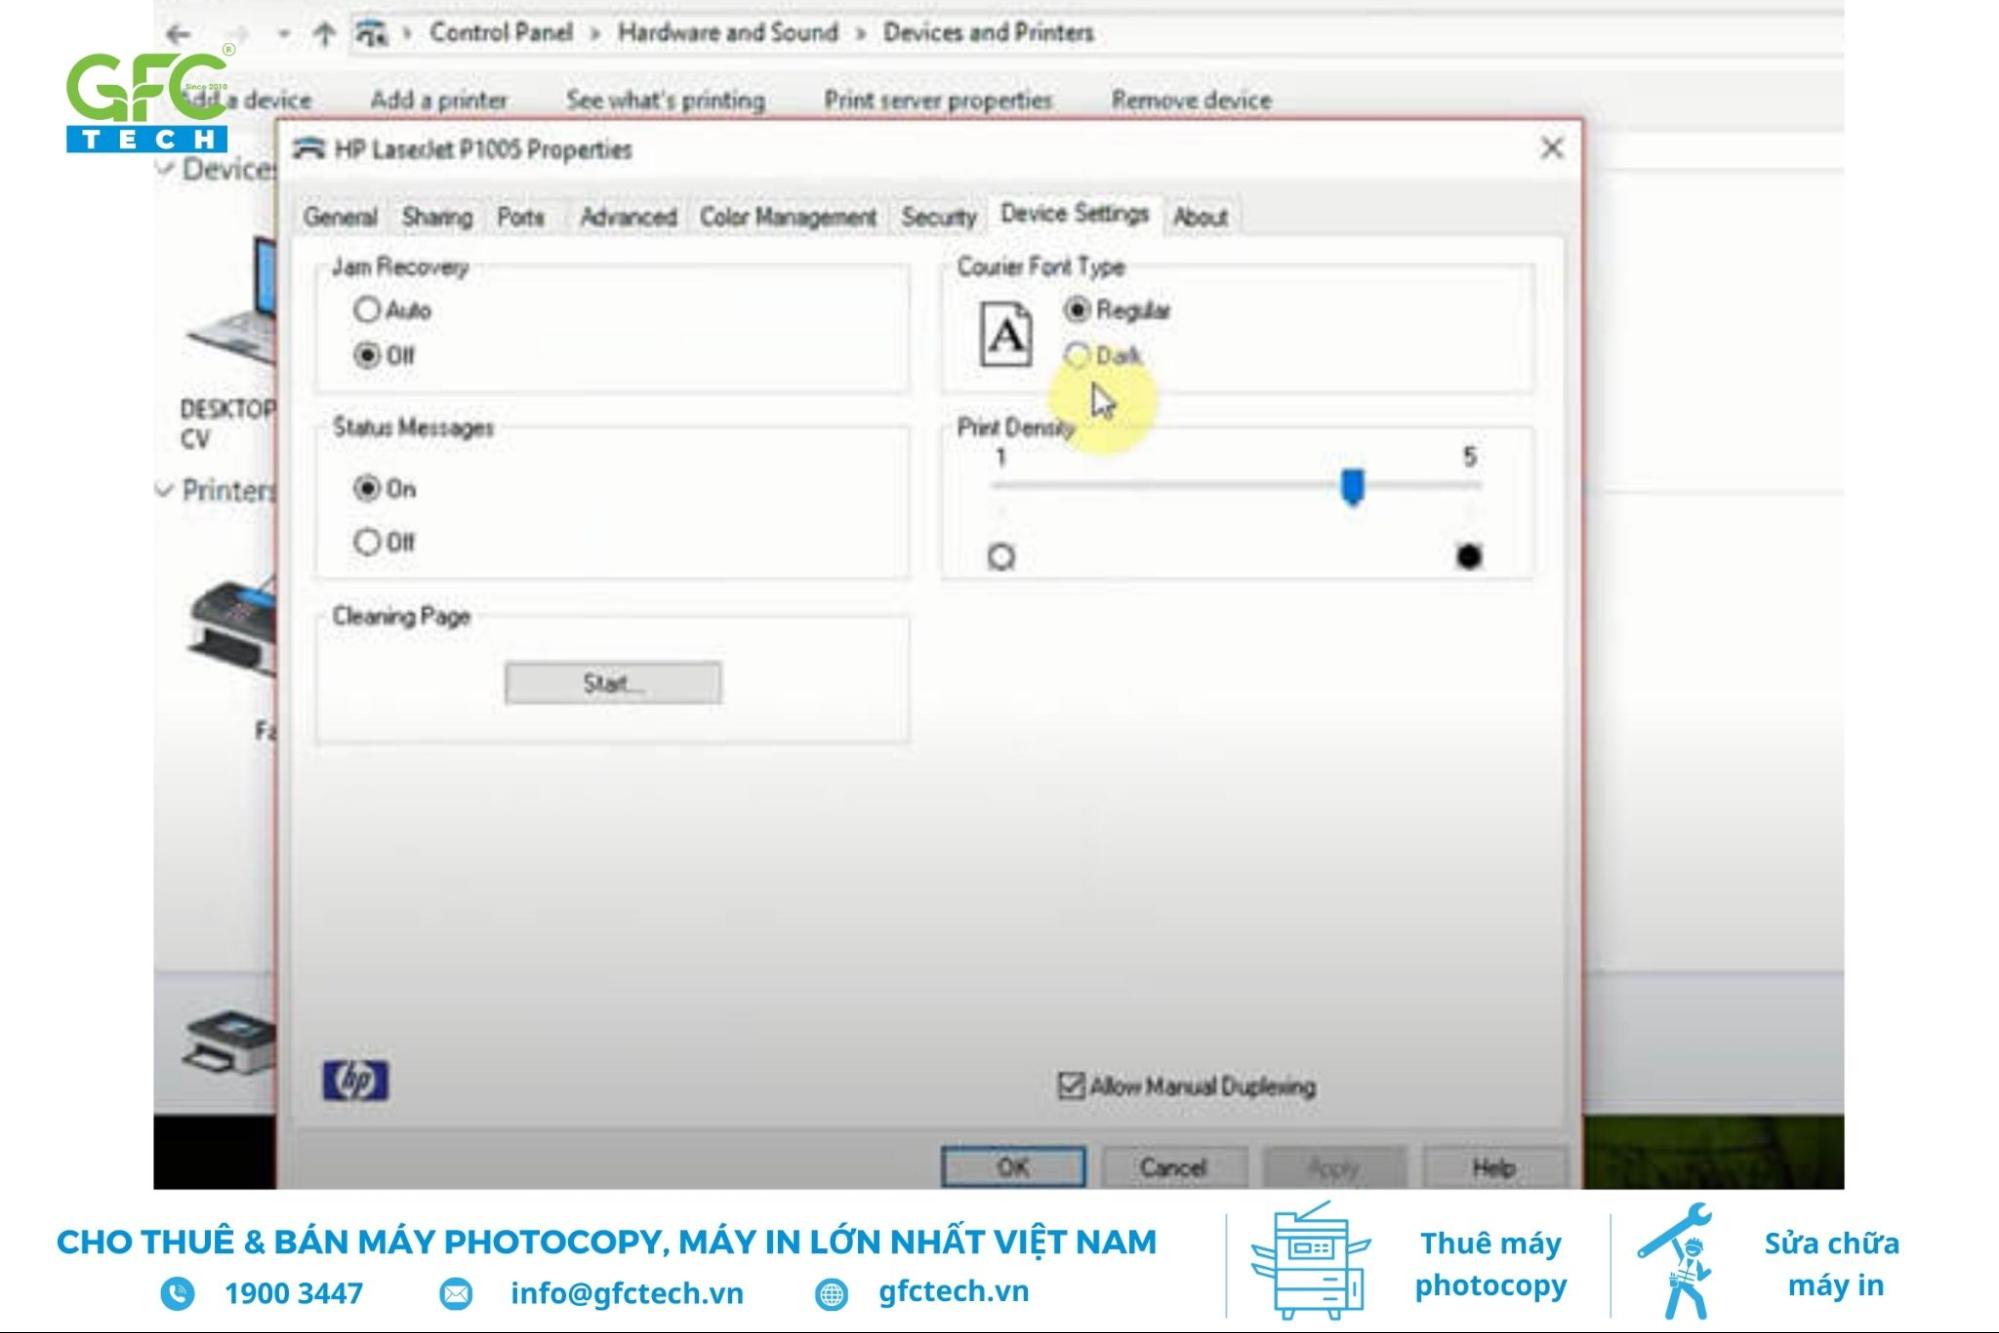Click the email envelope icon
Image resolution: width=1999 pixels, height=1333 pixels.
(x=456, y=1293)
